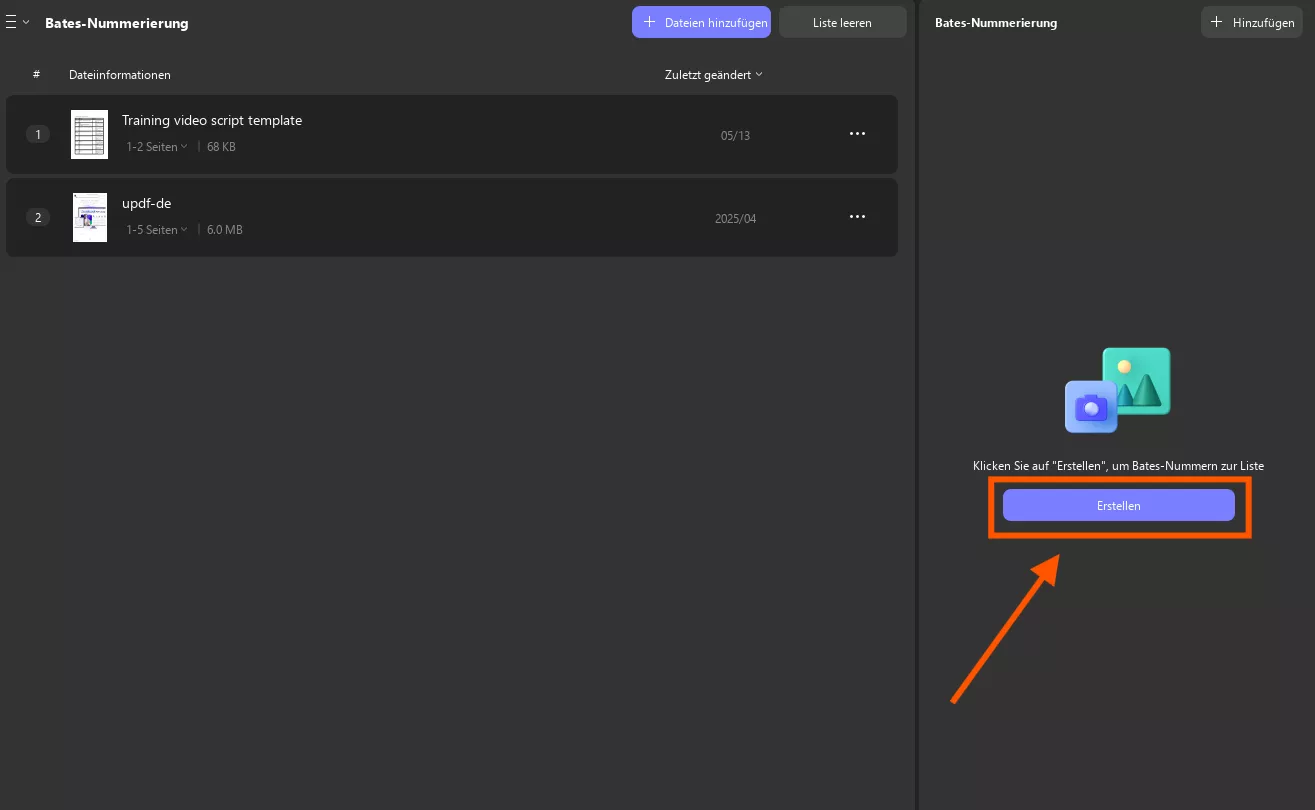Click the number 1 row badge
Screen dimensions: 1315x810
tap(38, 134)
